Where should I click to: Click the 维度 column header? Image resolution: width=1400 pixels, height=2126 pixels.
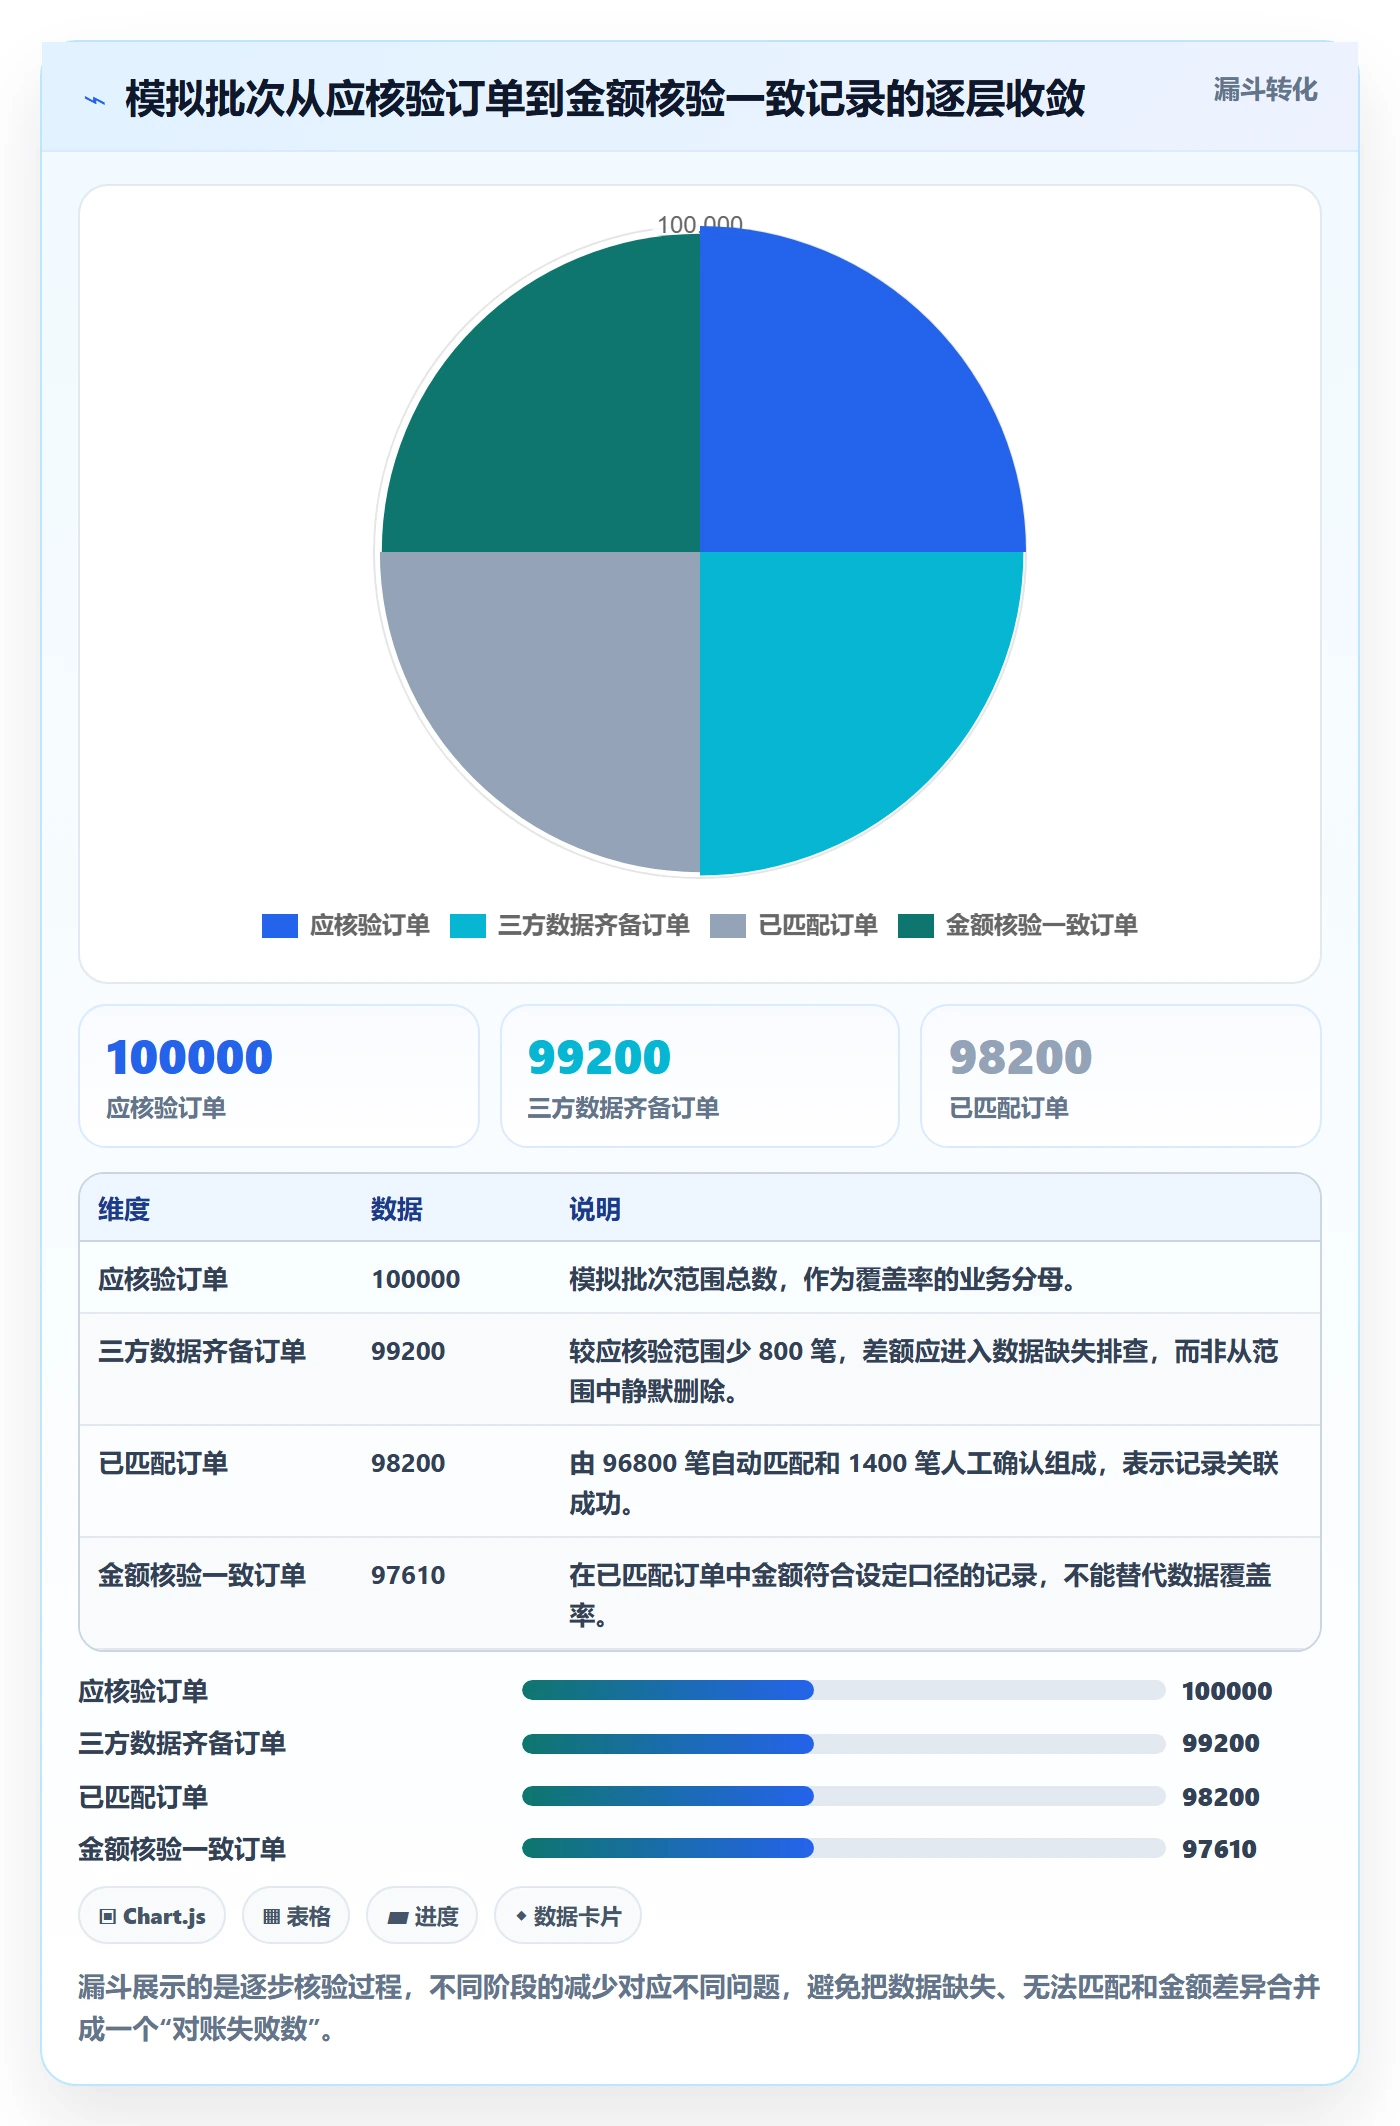[x=124, y=1209]
